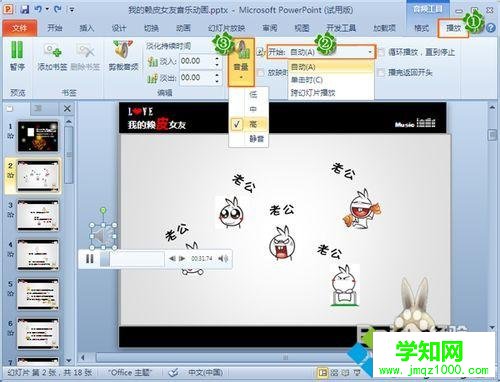Screen dimensions: 500x382
Task: Increase the 淡入 value with up arrow
Action: click(x=217, y=58)
